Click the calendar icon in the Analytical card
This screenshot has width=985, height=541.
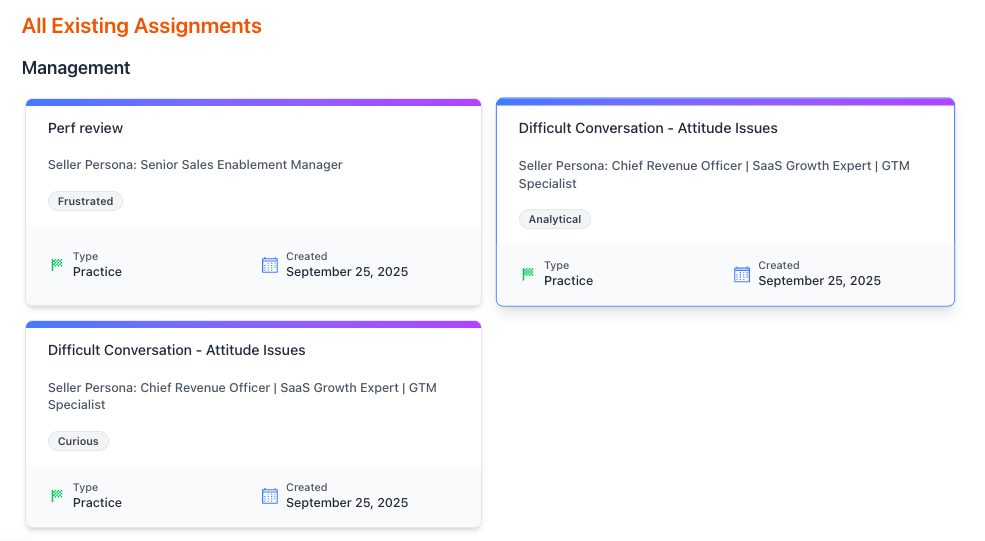pos(741,274)
